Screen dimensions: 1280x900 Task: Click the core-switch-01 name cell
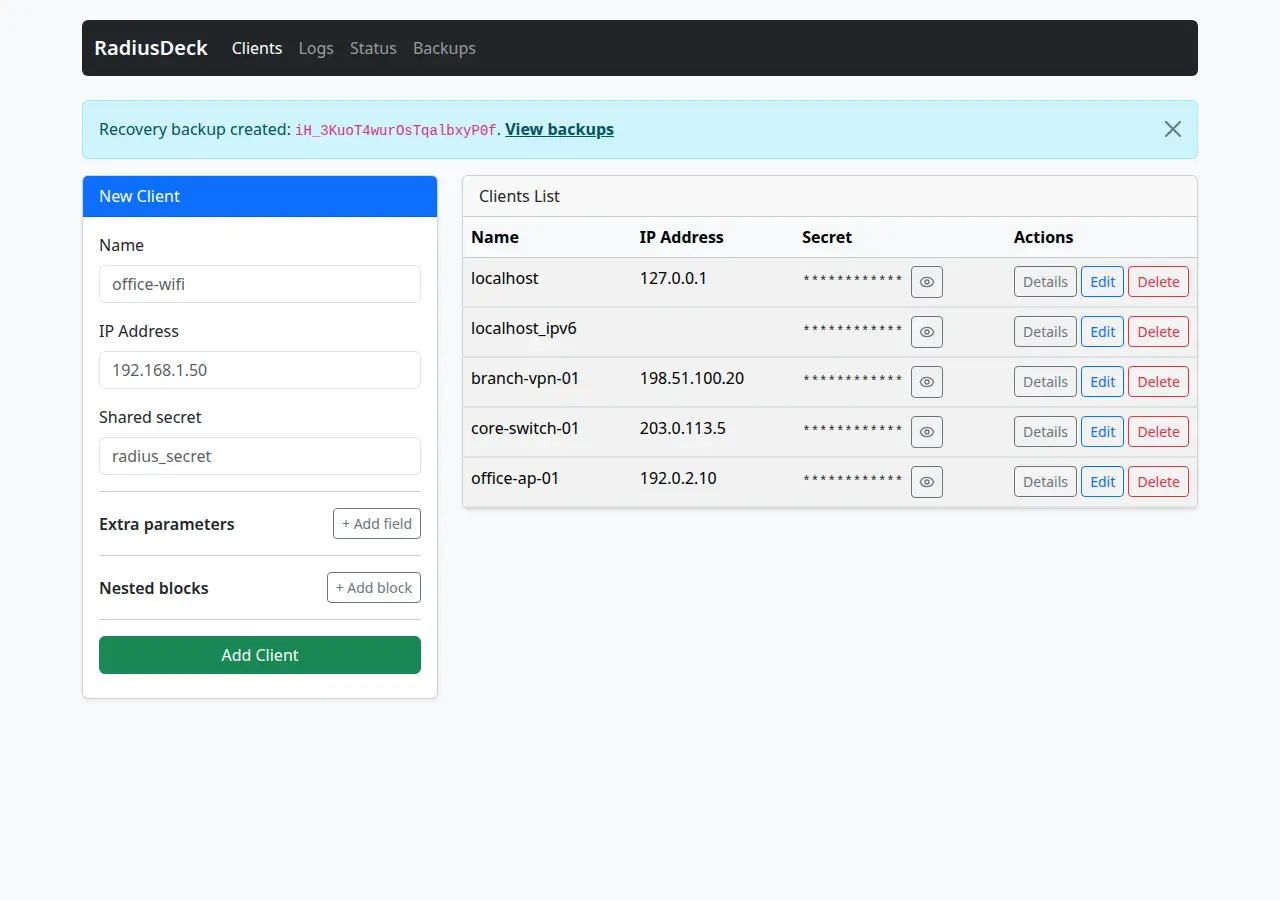tap(547, 432)
